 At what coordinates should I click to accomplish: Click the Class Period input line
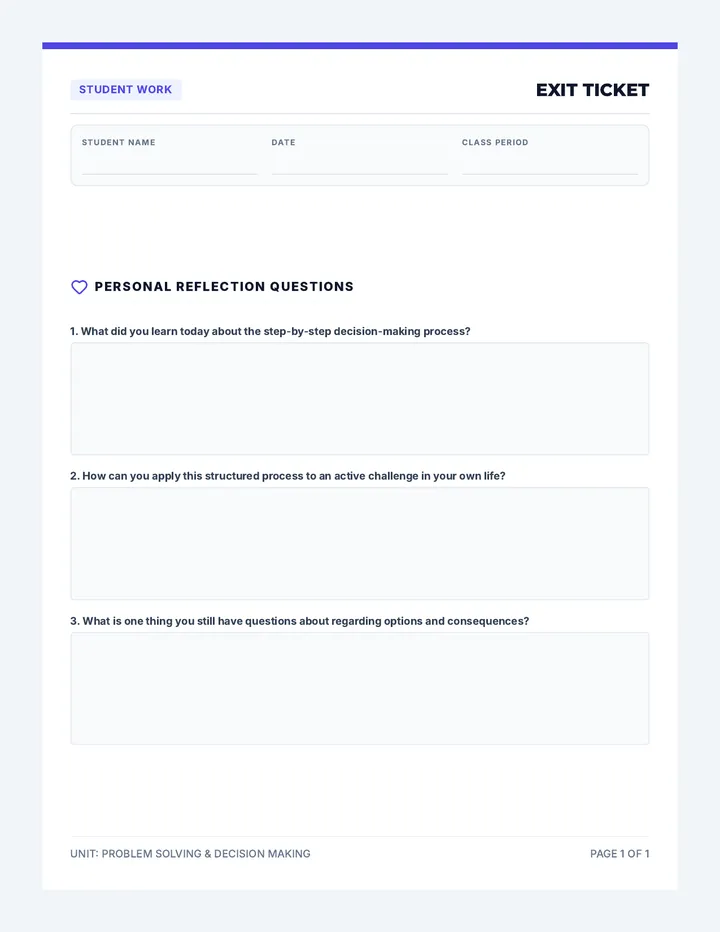[550, 166]
